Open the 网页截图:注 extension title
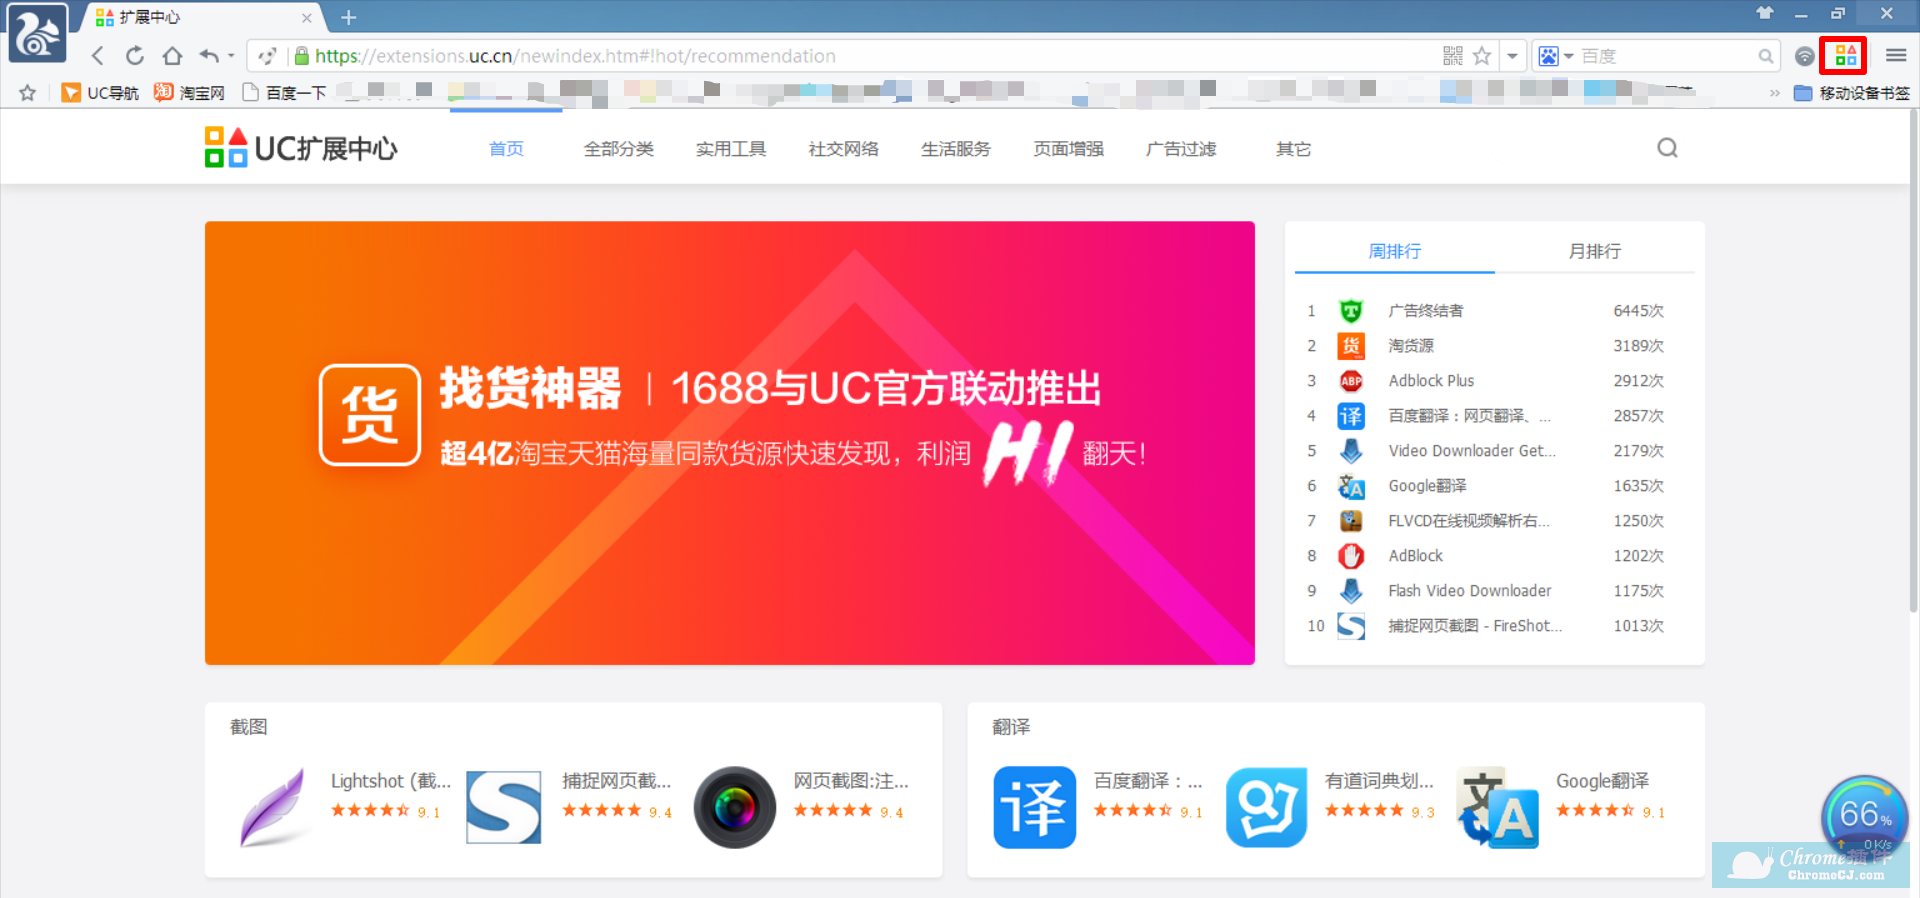Screen dimensions: 1920x898 pyautogui.click(x=851, y=781)
